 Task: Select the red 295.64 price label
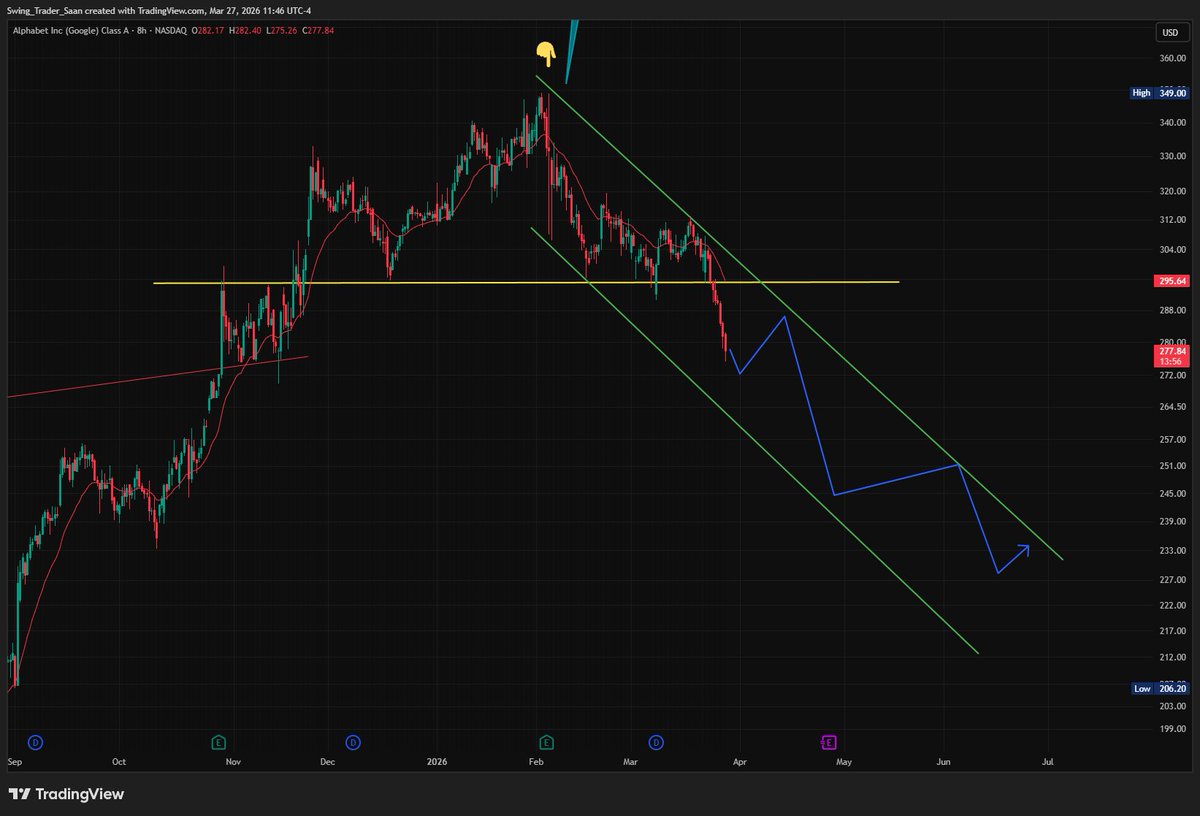tap(1172, 283)
